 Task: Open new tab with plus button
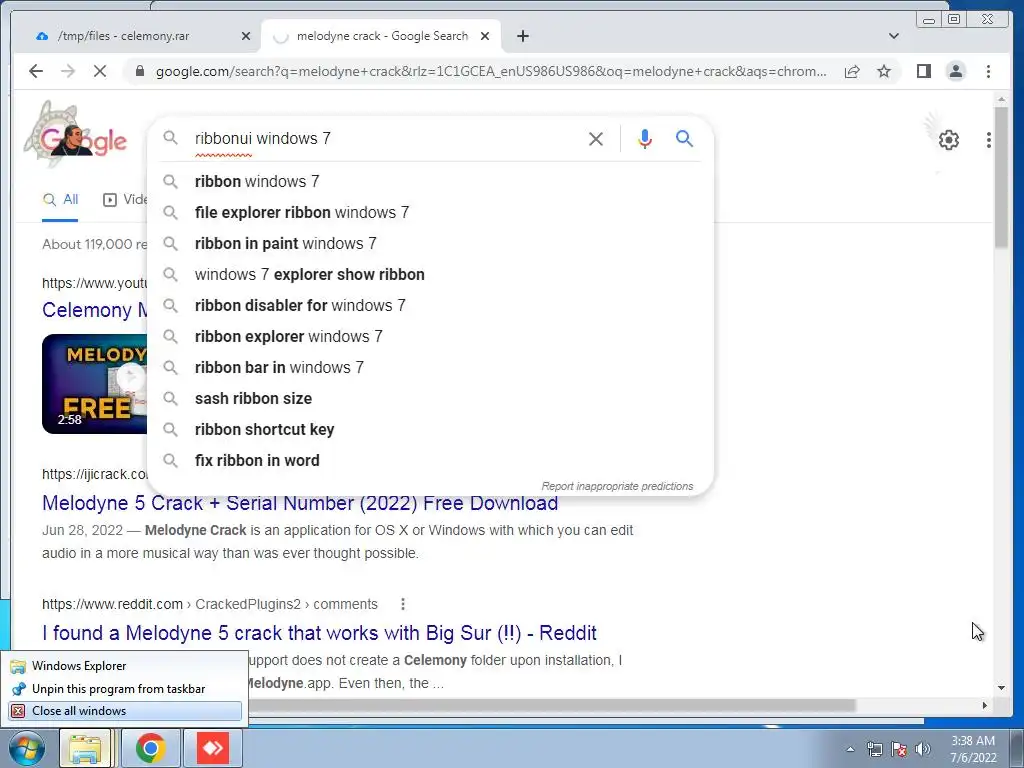(x=522, y=36)
